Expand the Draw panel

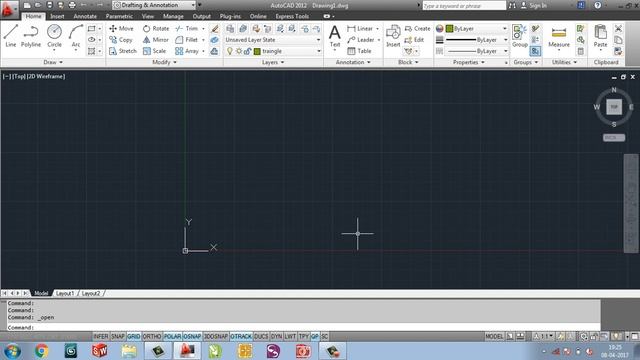(x=53, y=62)
